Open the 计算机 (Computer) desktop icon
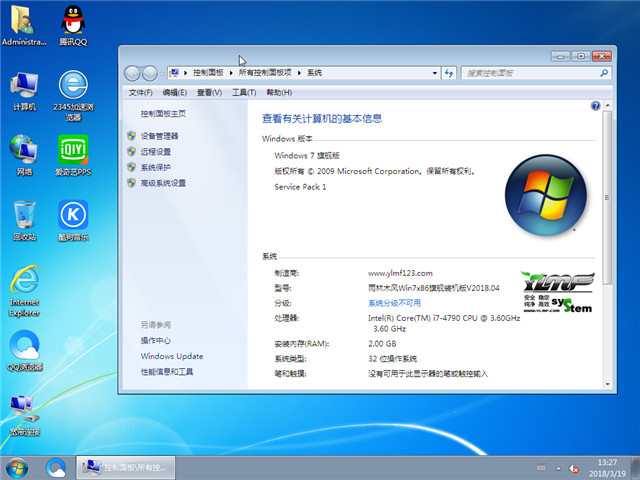The width and height of the screenshot is (640, 480). 24,91
